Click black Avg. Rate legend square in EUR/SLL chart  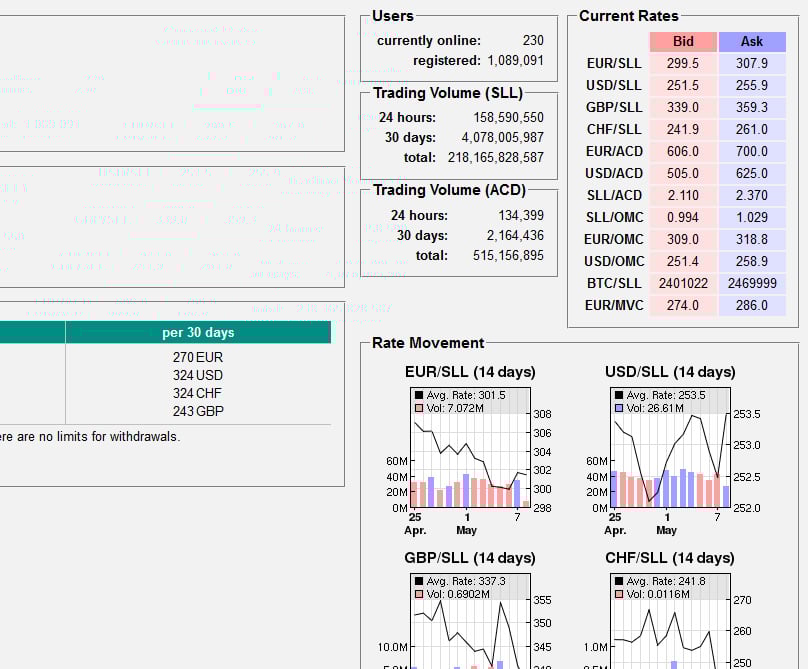(x=419, y=395)
